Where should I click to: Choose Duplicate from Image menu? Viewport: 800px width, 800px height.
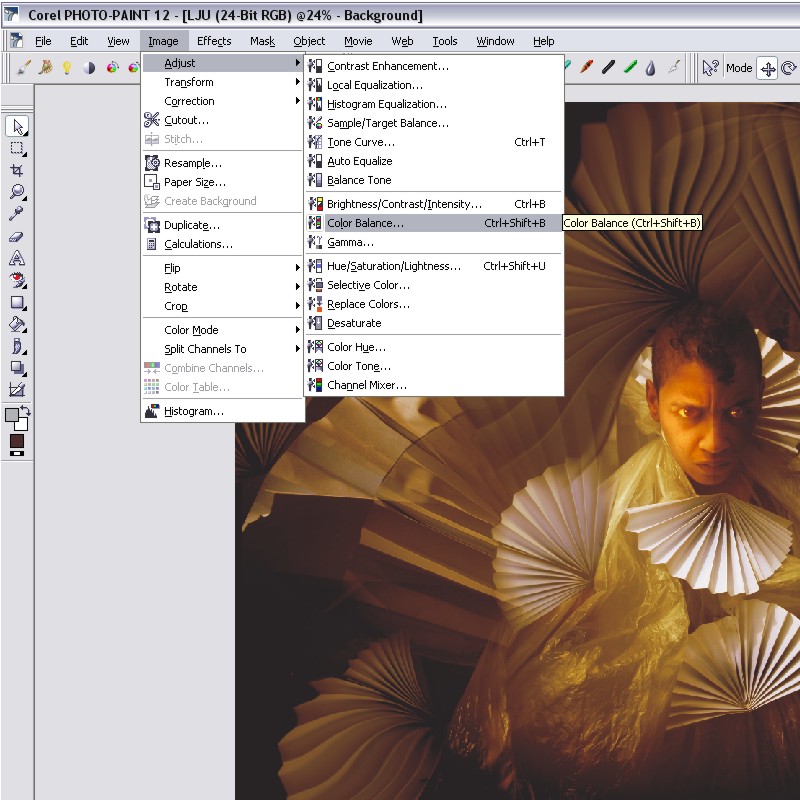click(222, 225)
